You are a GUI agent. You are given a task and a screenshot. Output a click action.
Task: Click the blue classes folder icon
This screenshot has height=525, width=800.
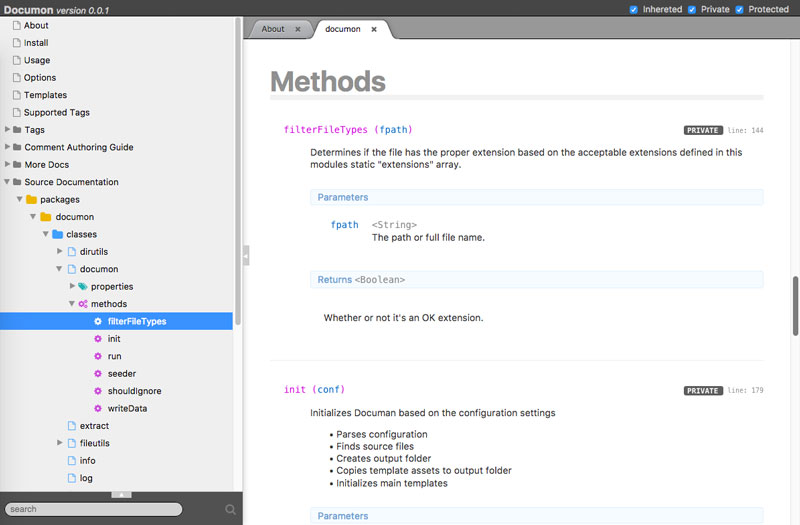coord(57,234)
